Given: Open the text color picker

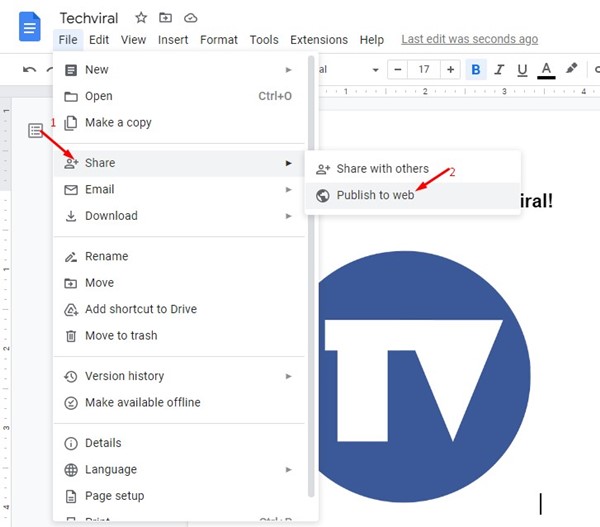Looking at the screenshot, I should click(x=546, y=70).
